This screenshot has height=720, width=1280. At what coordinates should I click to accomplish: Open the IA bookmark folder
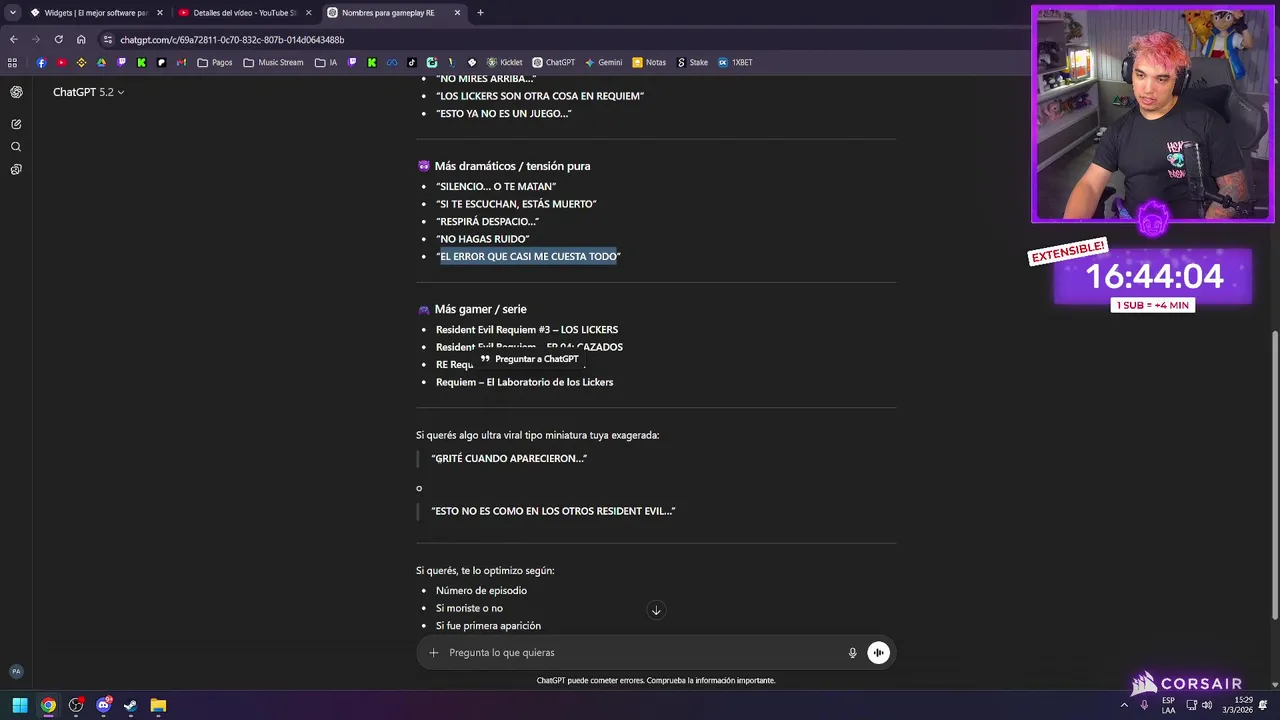point(326,62)
